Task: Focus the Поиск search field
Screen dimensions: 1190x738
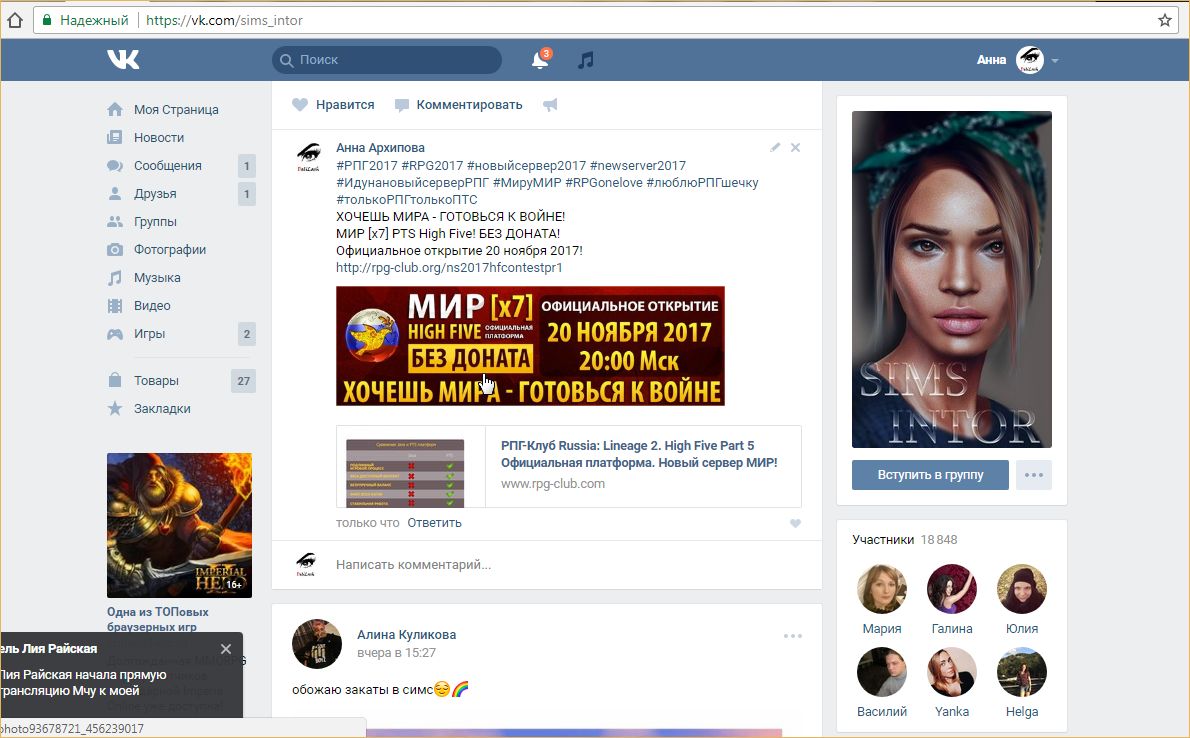Action: pyautogui.click(x=386, y=60)
